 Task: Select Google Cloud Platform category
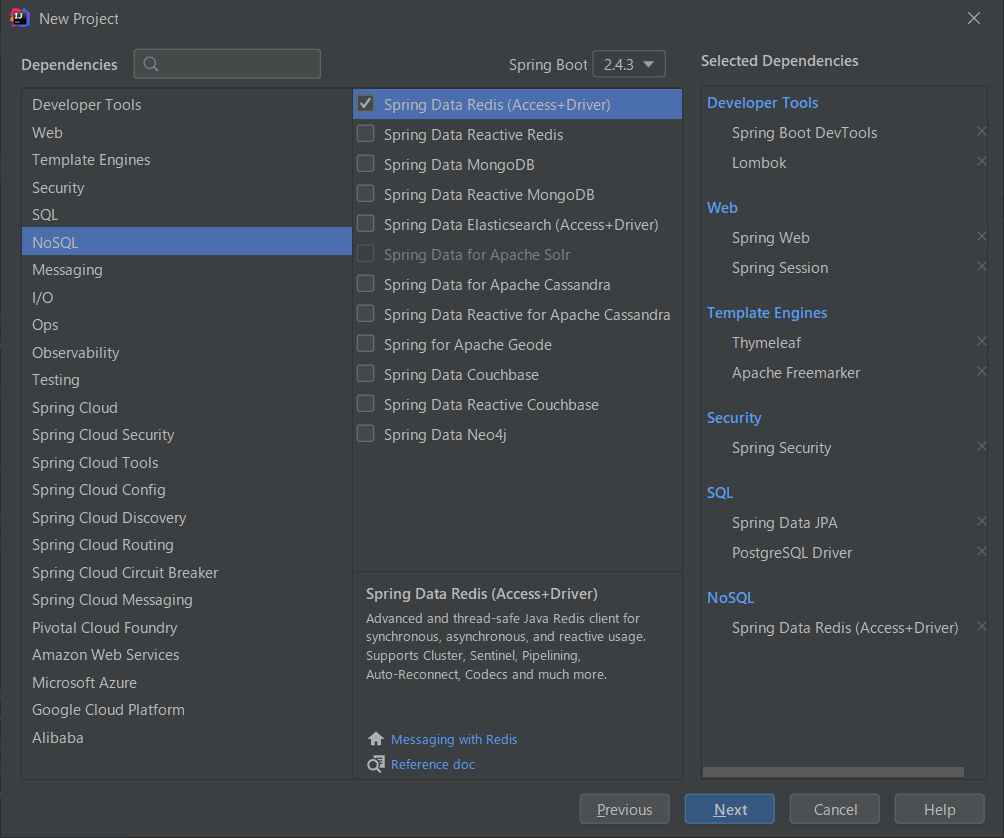click(187, 711)
